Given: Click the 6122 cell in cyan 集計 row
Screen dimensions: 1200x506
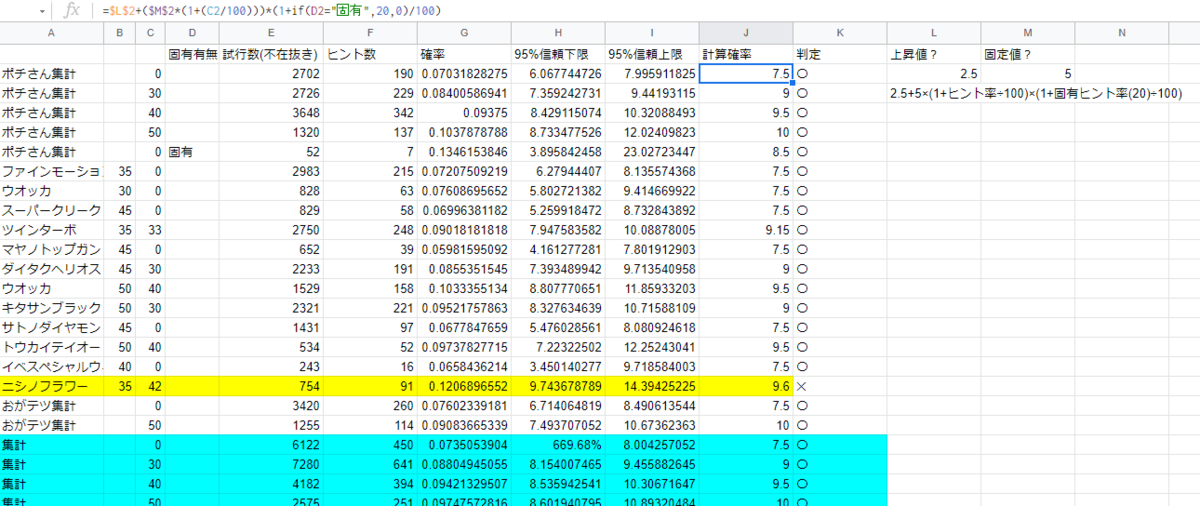Looking at the screenshot, I should (x=271, y=444).
